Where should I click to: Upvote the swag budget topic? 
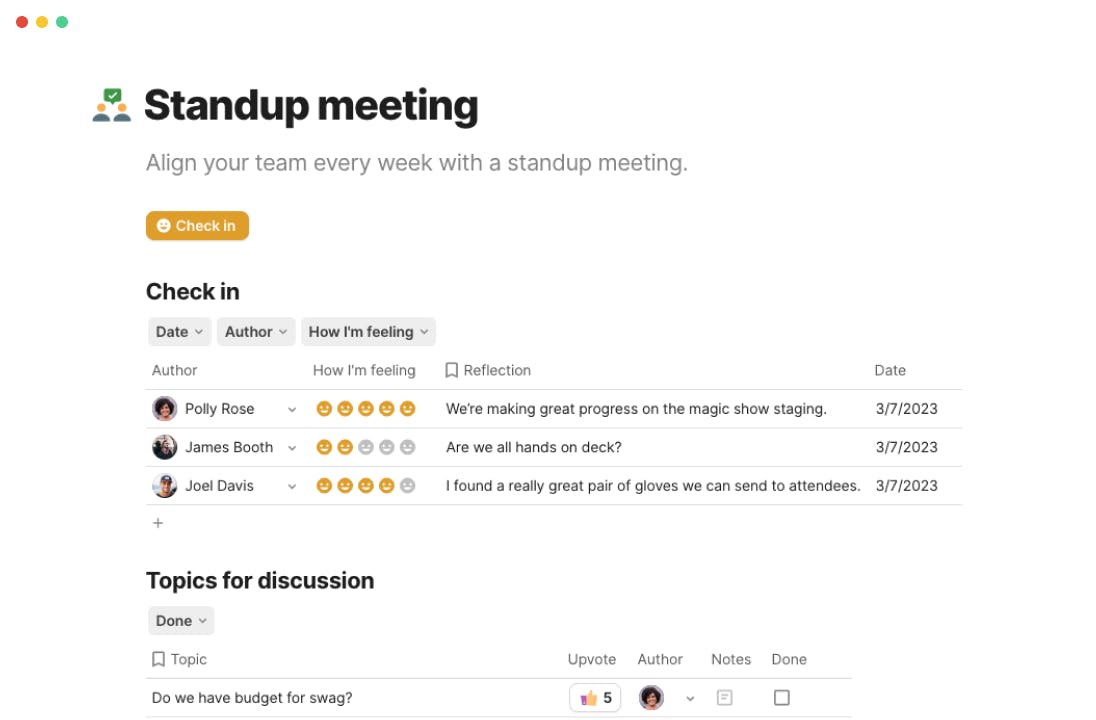pos(595,698)
